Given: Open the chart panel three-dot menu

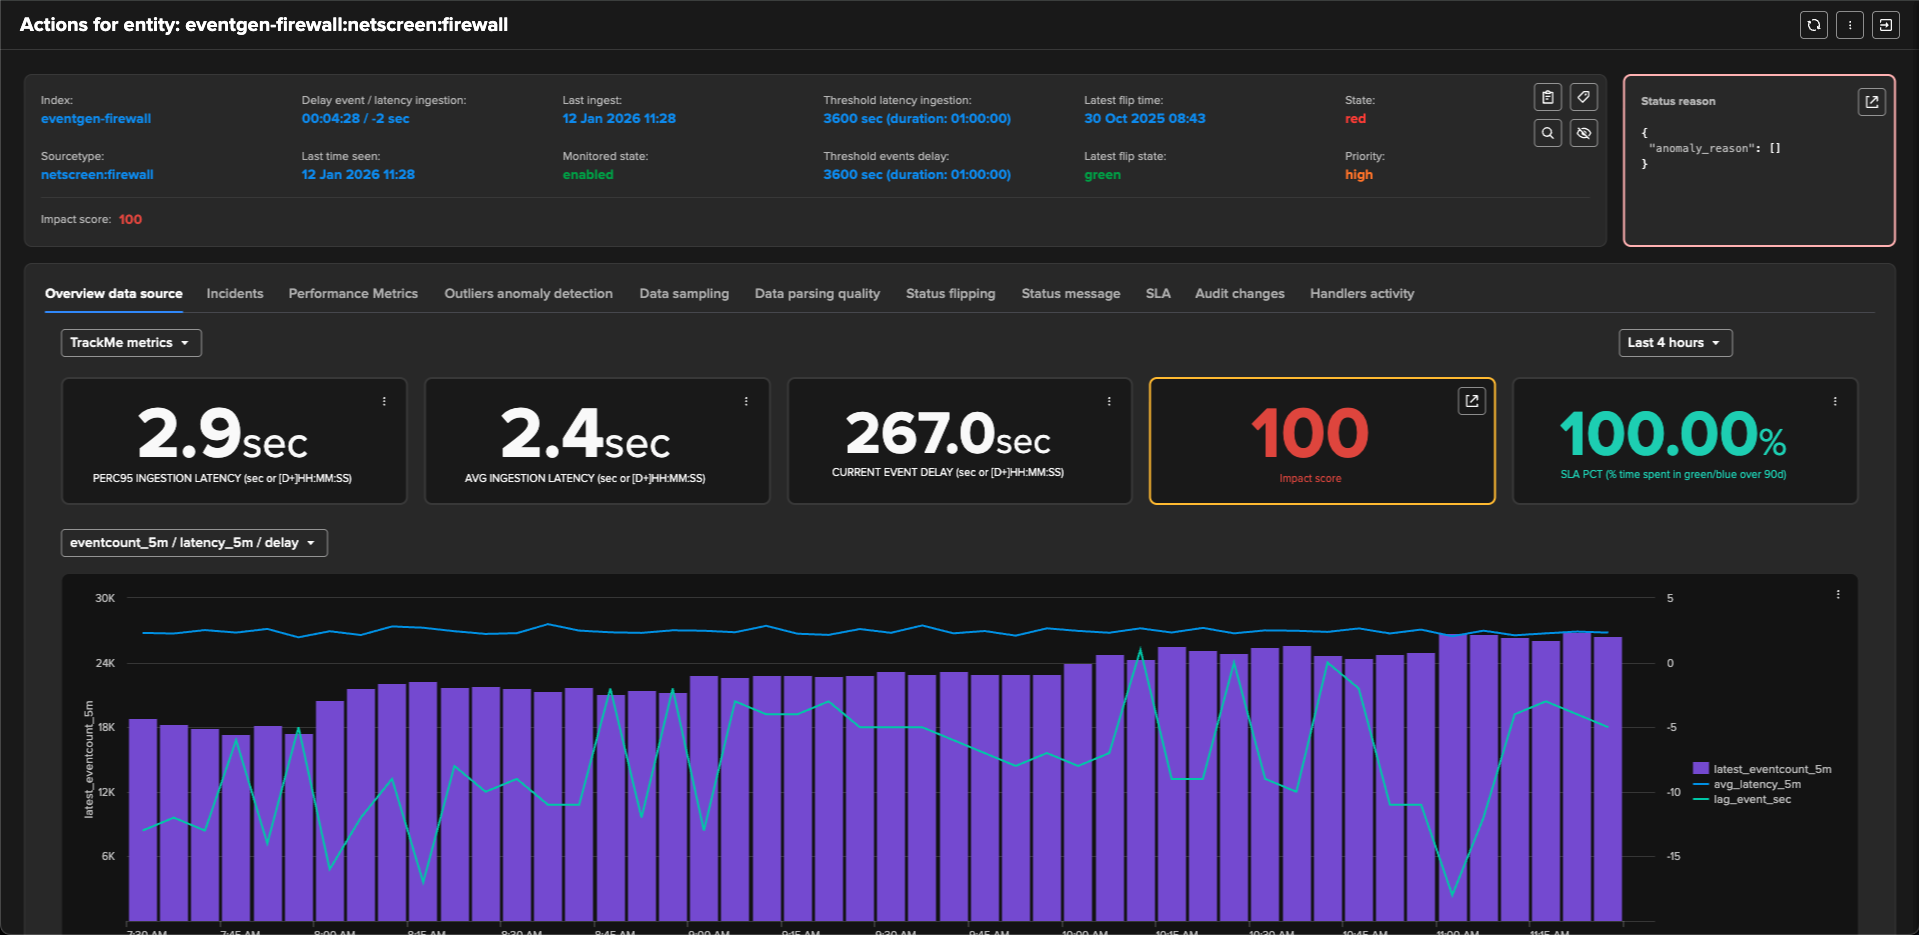Looking at the screenshot, I should (x=1837, y=595).
